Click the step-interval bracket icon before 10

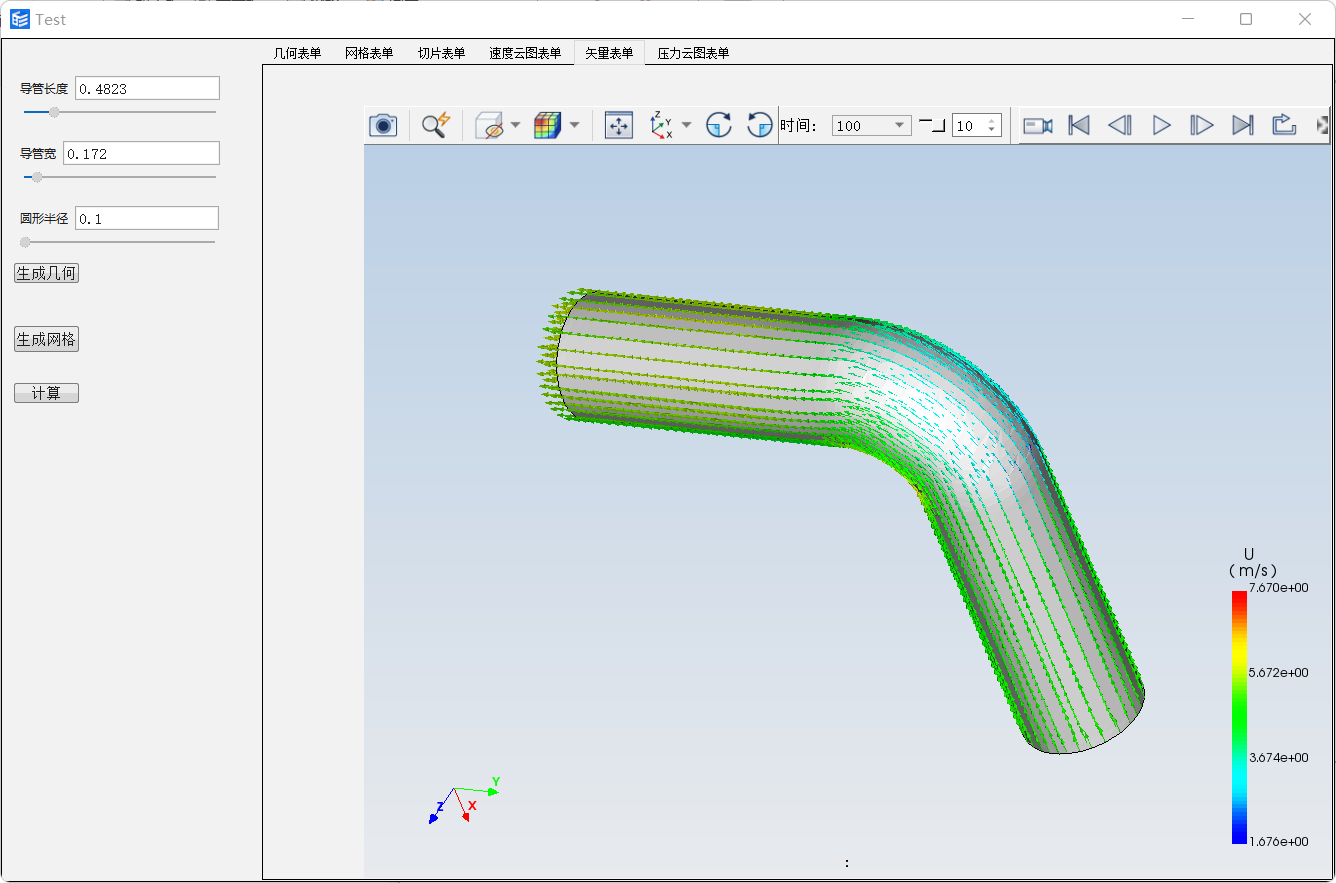click(x=932, y=125)
